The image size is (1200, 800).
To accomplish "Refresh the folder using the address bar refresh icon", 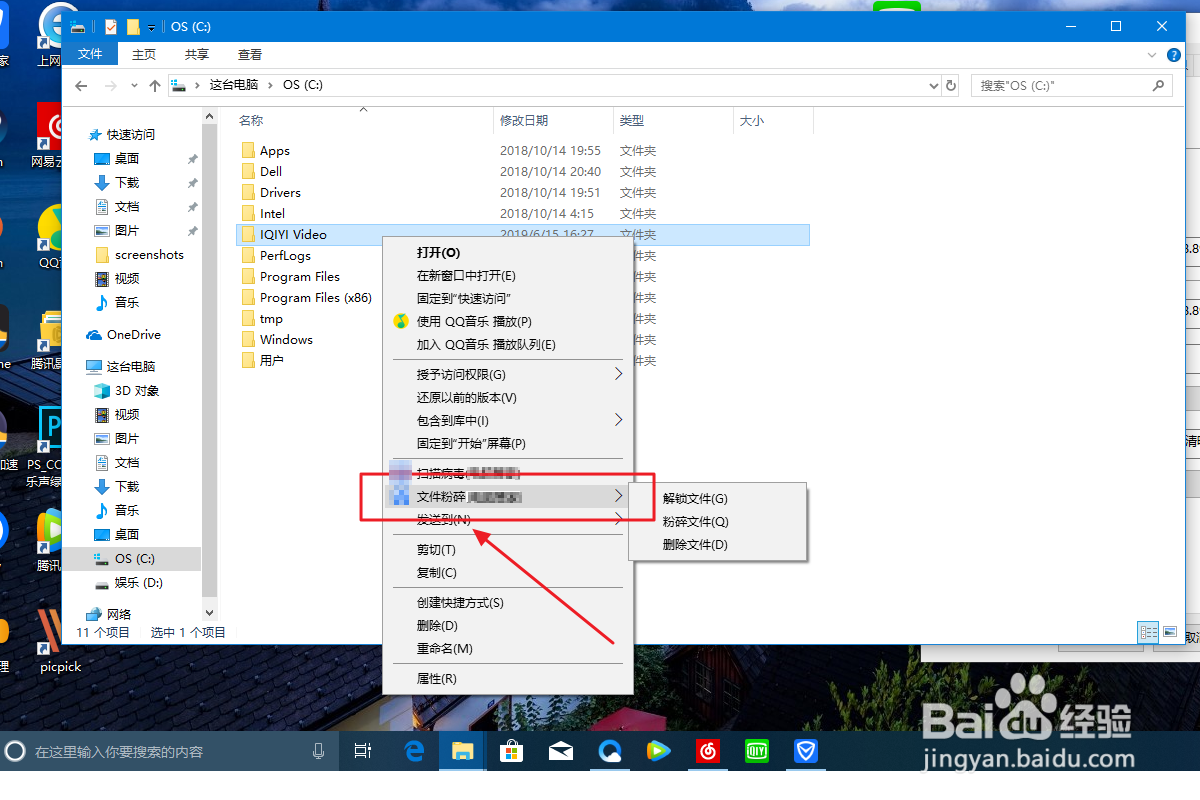I will click(950, 85).
